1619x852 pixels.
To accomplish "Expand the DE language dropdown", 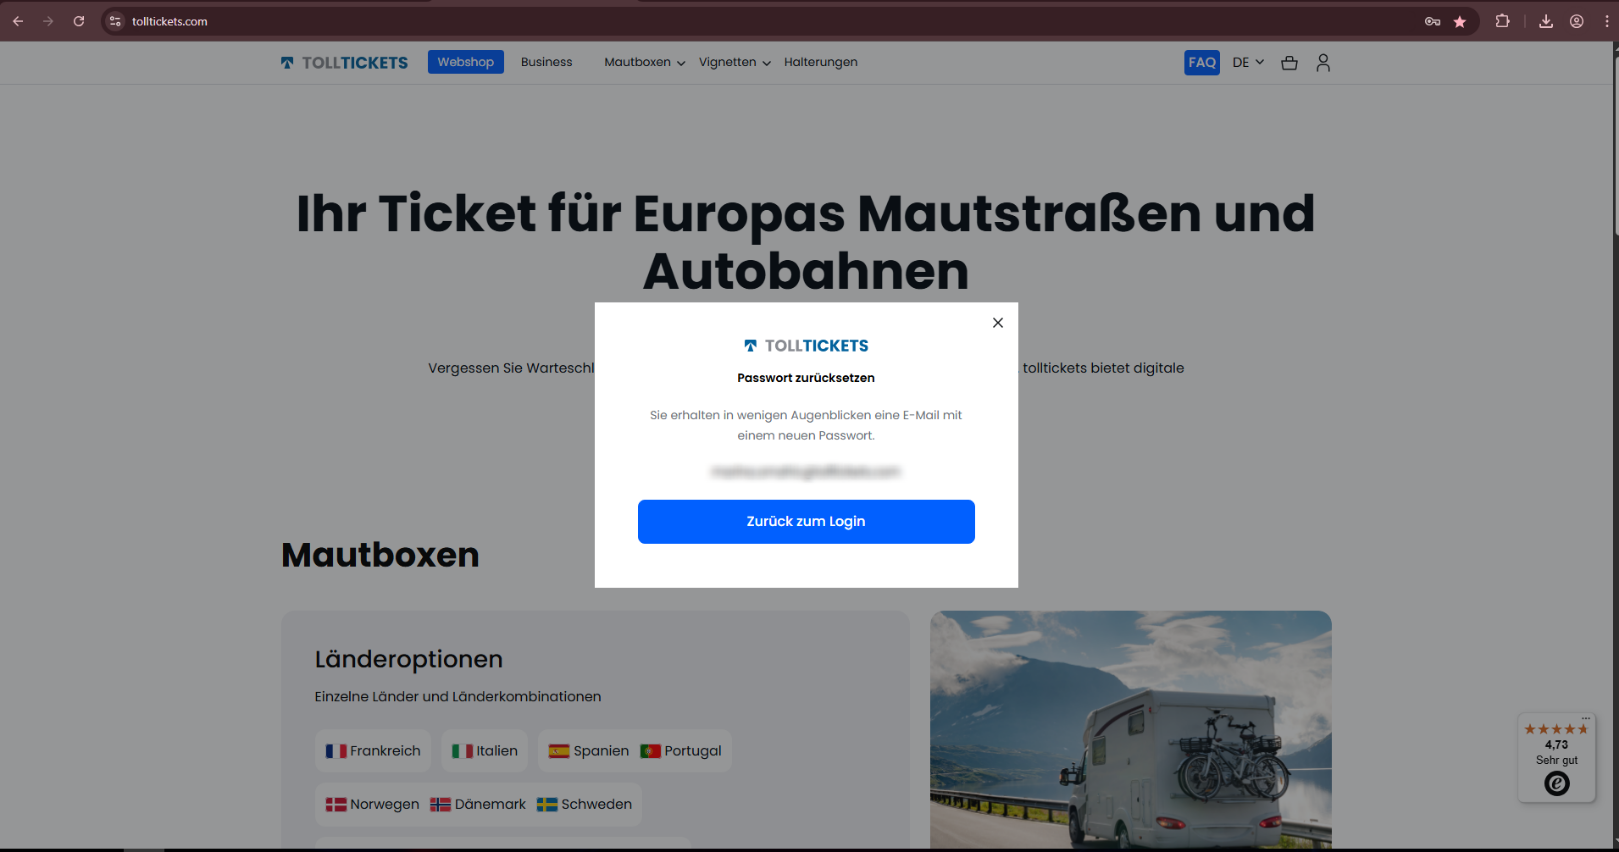I will (1248, 62).
